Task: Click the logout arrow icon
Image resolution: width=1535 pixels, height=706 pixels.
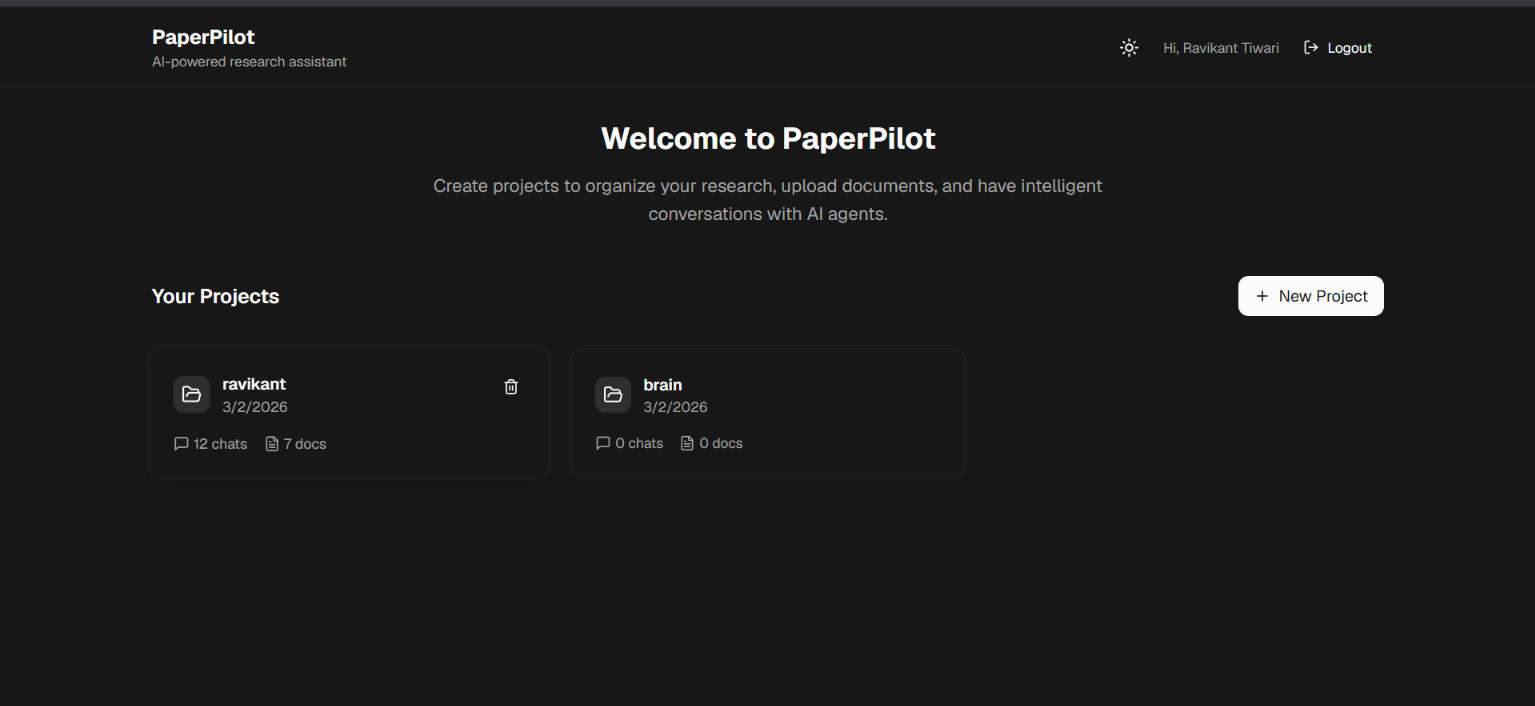Action: (x=1311, y=48)
